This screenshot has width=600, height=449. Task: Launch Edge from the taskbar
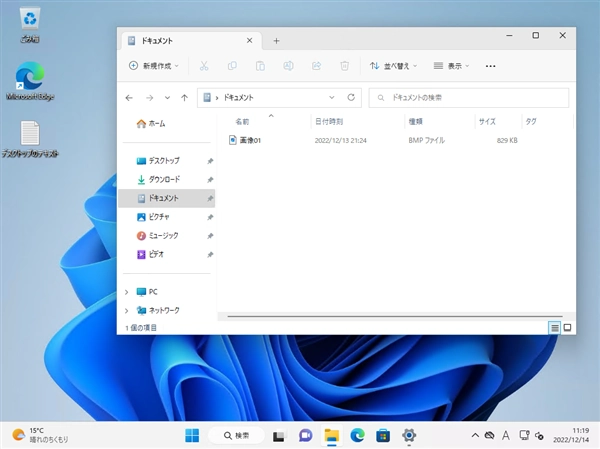pyautogui.click(x=357, y=436)
